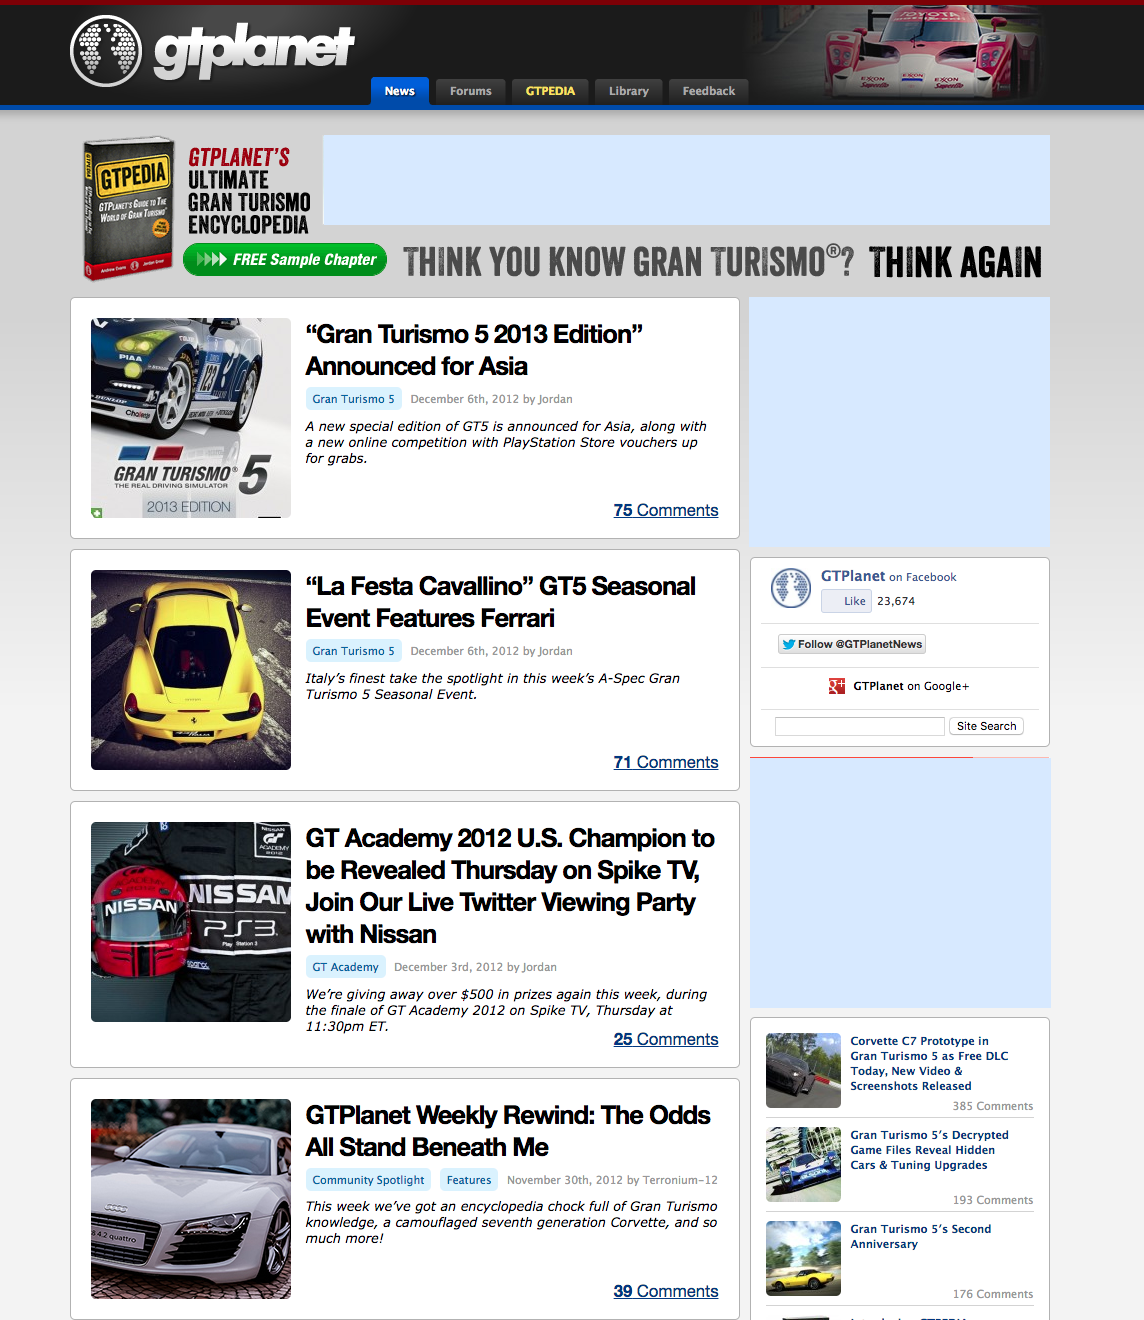The image size is (1144, 1320).
Task: Open the yellow Ferrari article thumbnail
Action: [191, 670]
